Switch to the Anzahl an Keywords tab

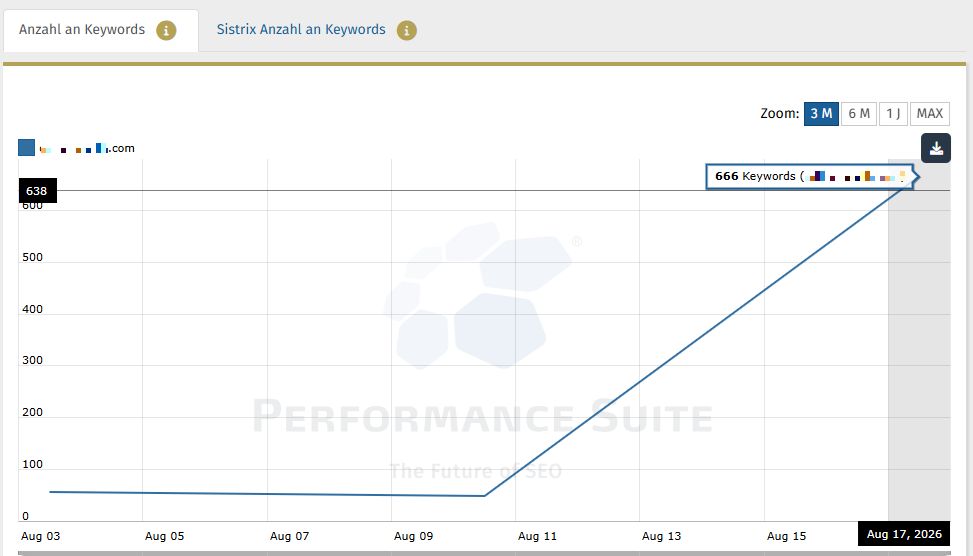[x=101, y=30]
